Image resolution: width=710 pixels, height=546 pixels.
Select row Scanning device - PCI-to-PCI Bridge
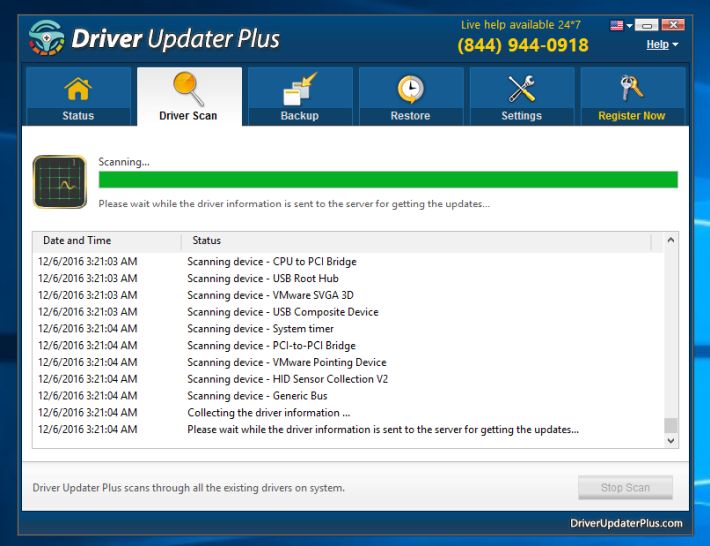point(348,345)
